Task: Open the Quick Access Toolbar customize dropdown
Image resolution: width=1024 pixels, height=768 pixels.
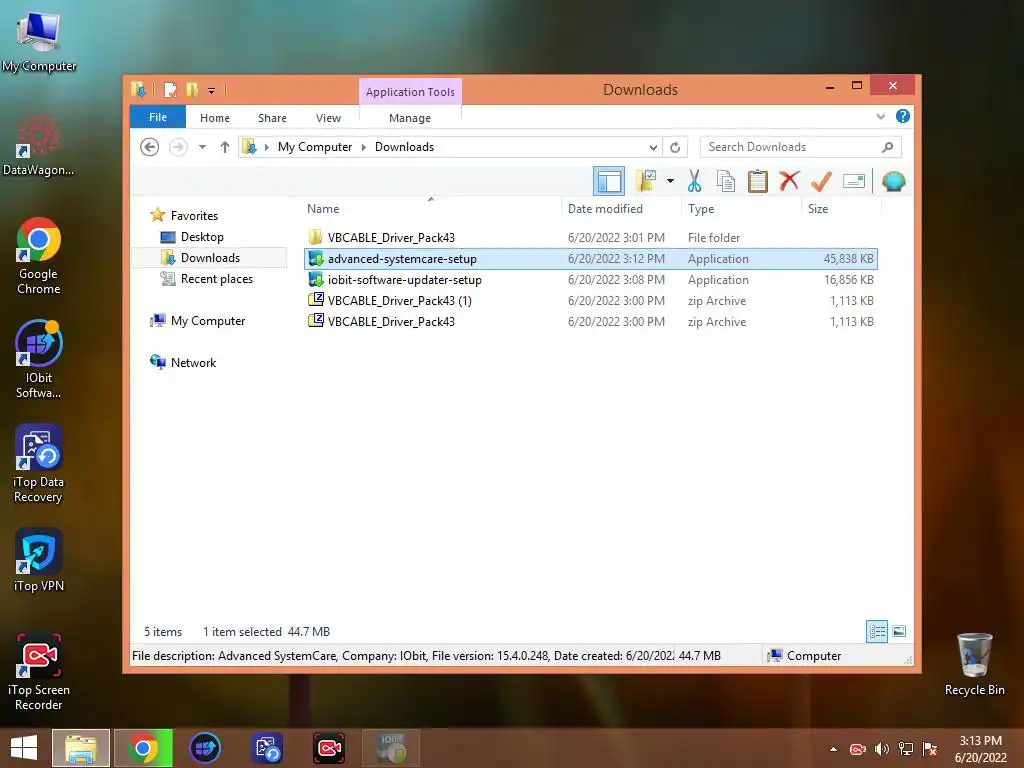Action: coord(212,90)
